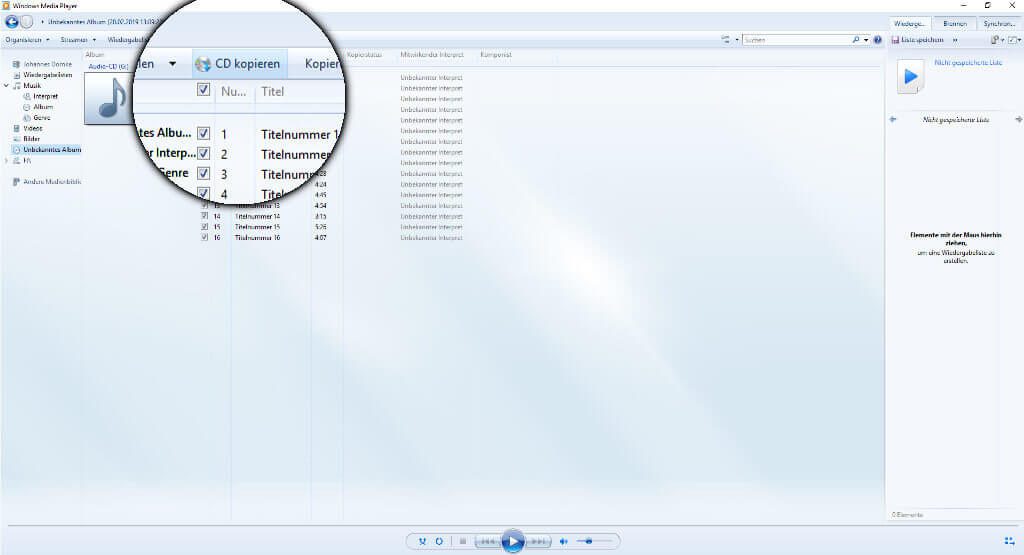Click the 5:26 duration of track 15

coord(320,227)
